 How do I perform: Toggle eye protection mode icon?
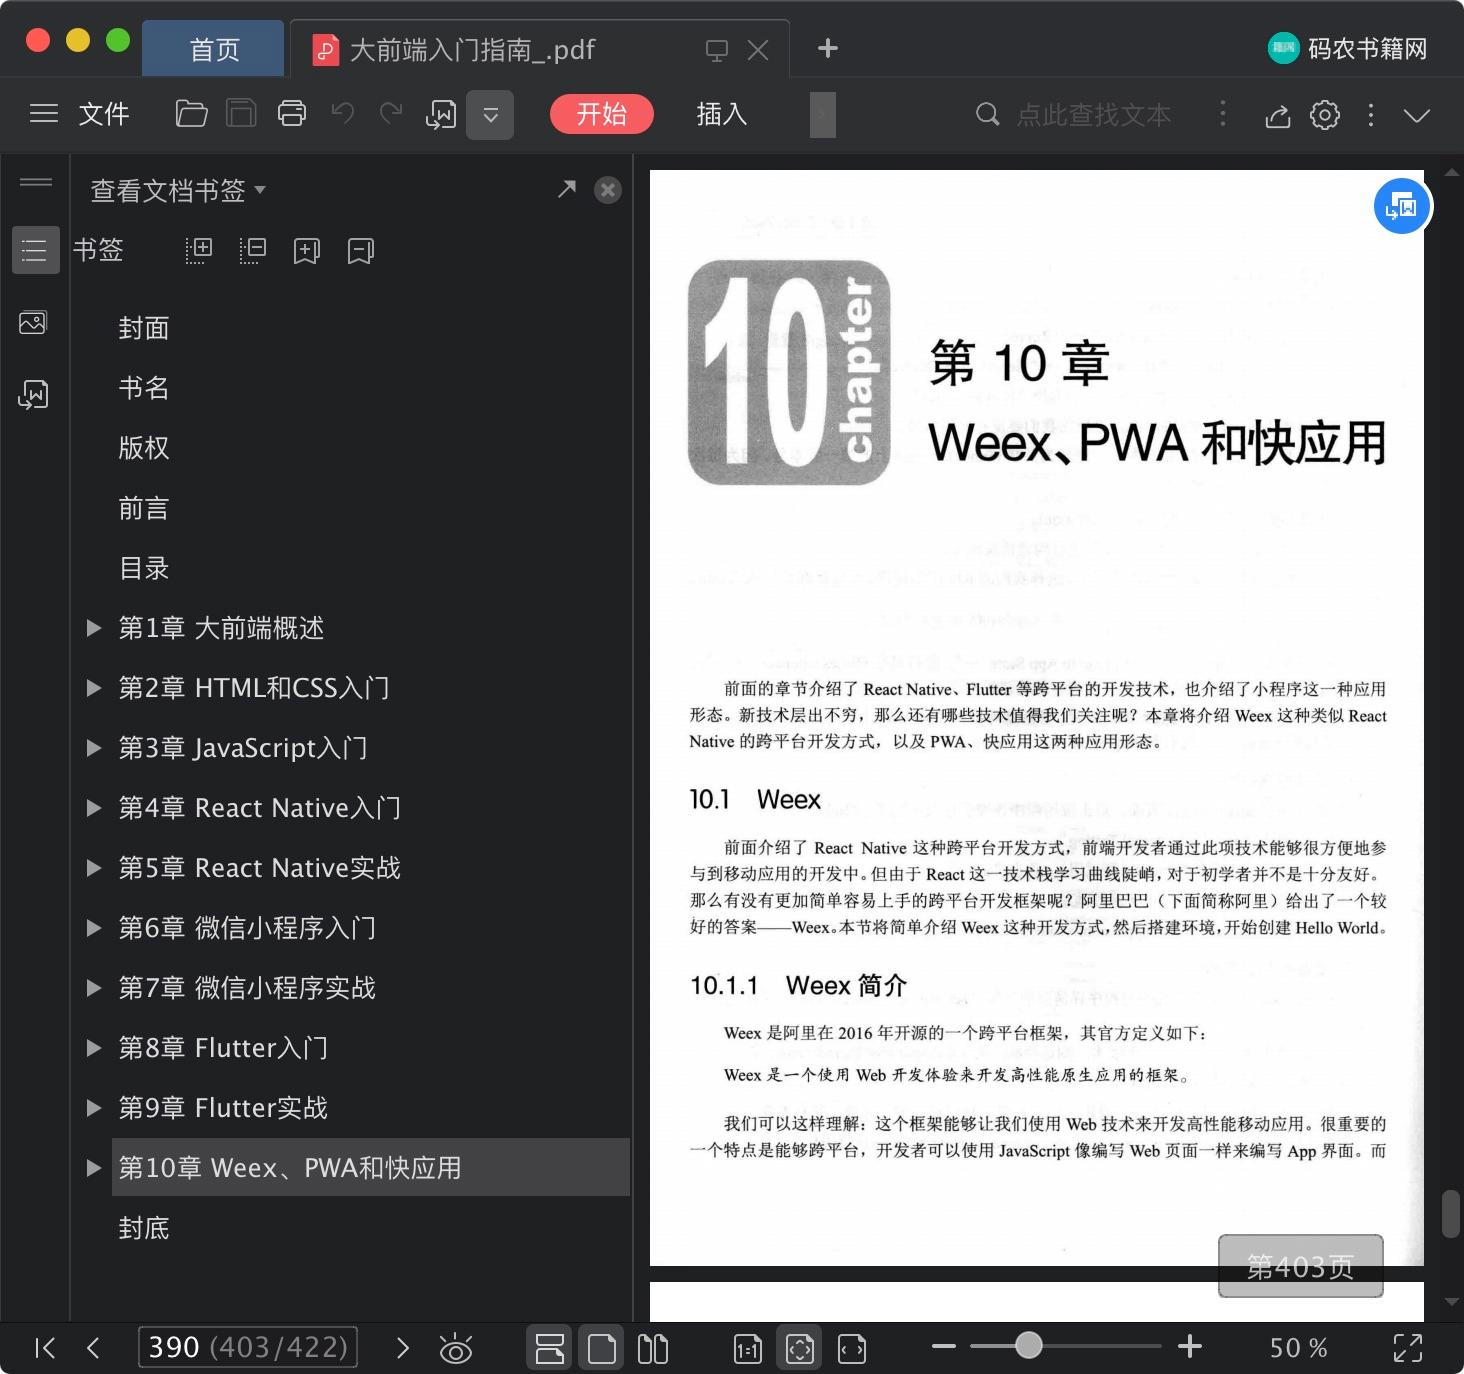pyautogui.click(x=456, y=1349)
